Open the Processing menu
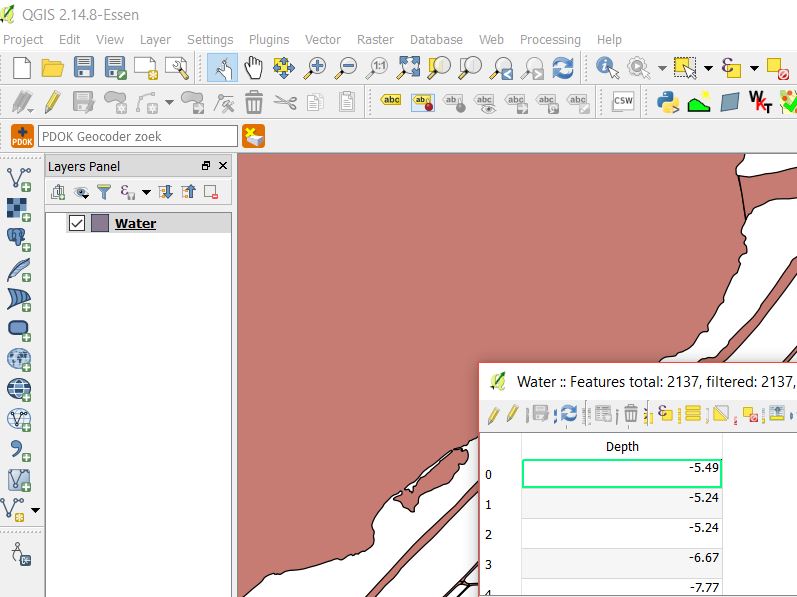Screen dimensions: 797x597 click(550, 39)
